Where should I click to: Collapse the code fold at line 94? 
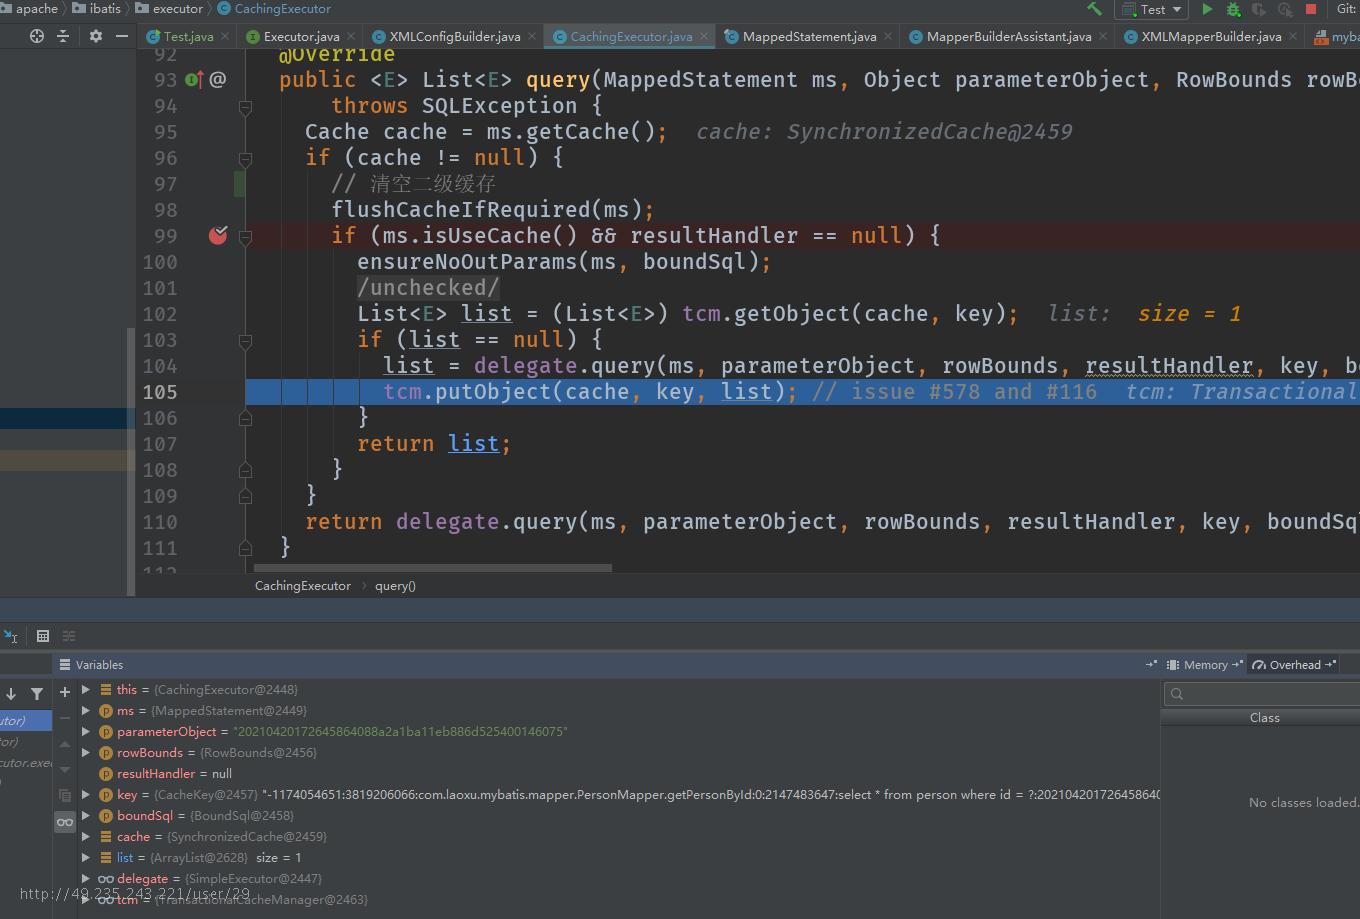pyautogui.click(x=245, y=108)
